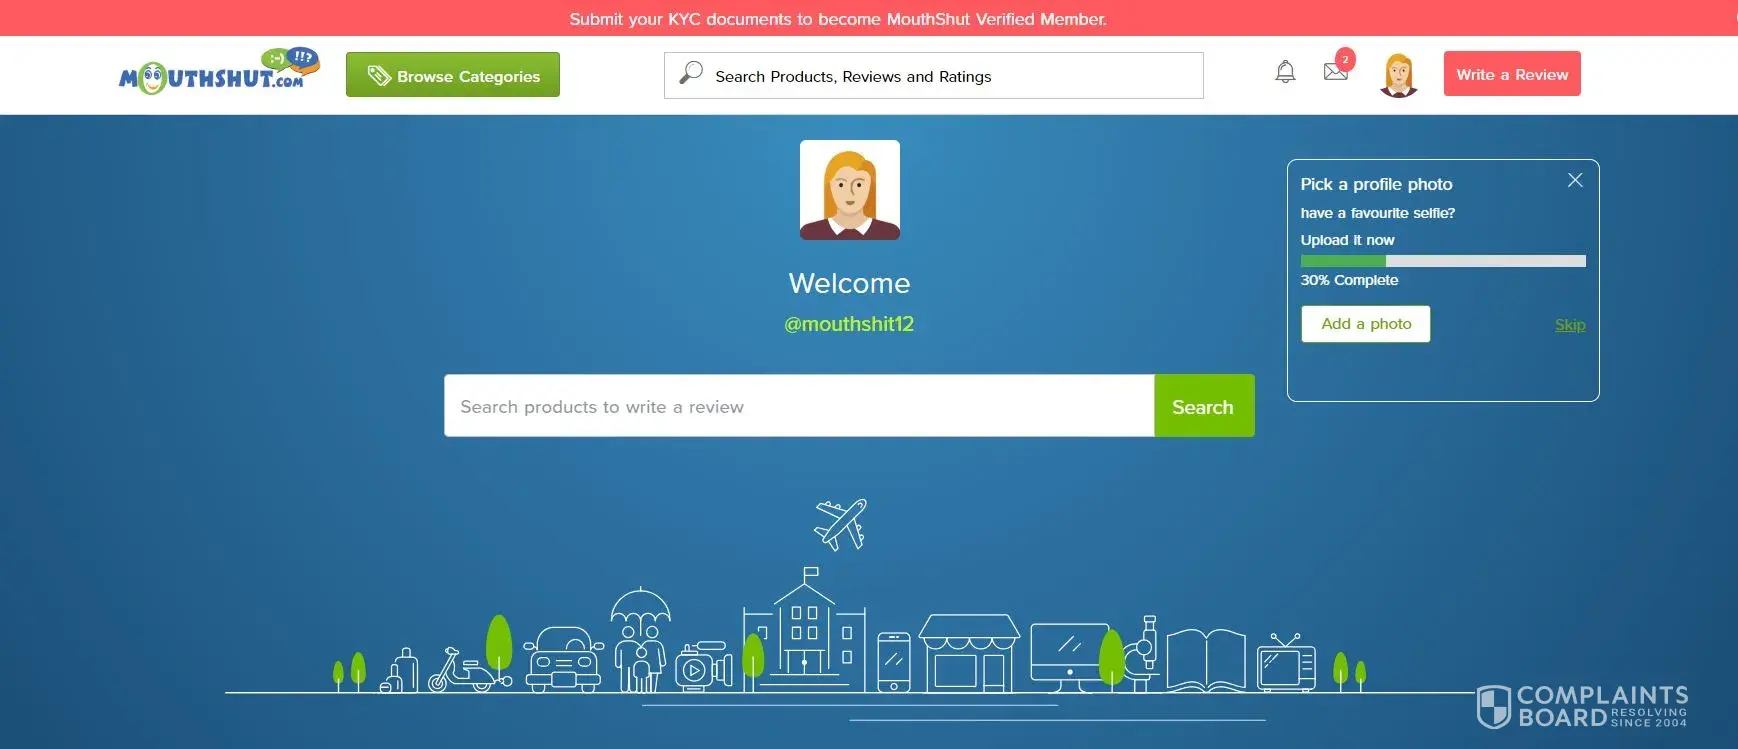The height and width of the screenshot is (749, 1738).
Task: Click the "Welcome" heading text
Action: pos(849,283)
